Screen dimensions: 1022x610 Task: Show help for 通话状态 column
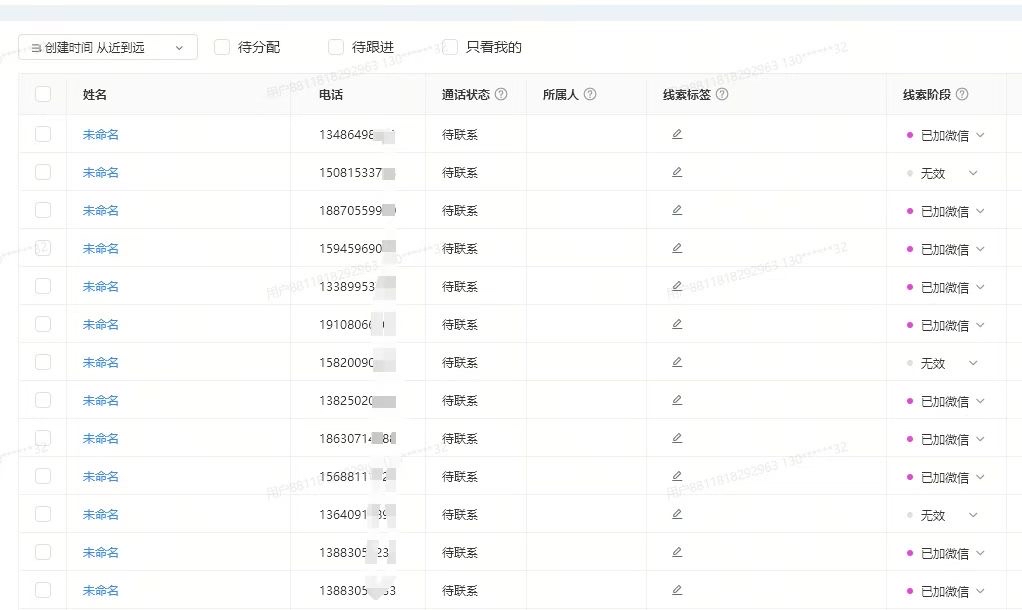click(x=501, y=94)
